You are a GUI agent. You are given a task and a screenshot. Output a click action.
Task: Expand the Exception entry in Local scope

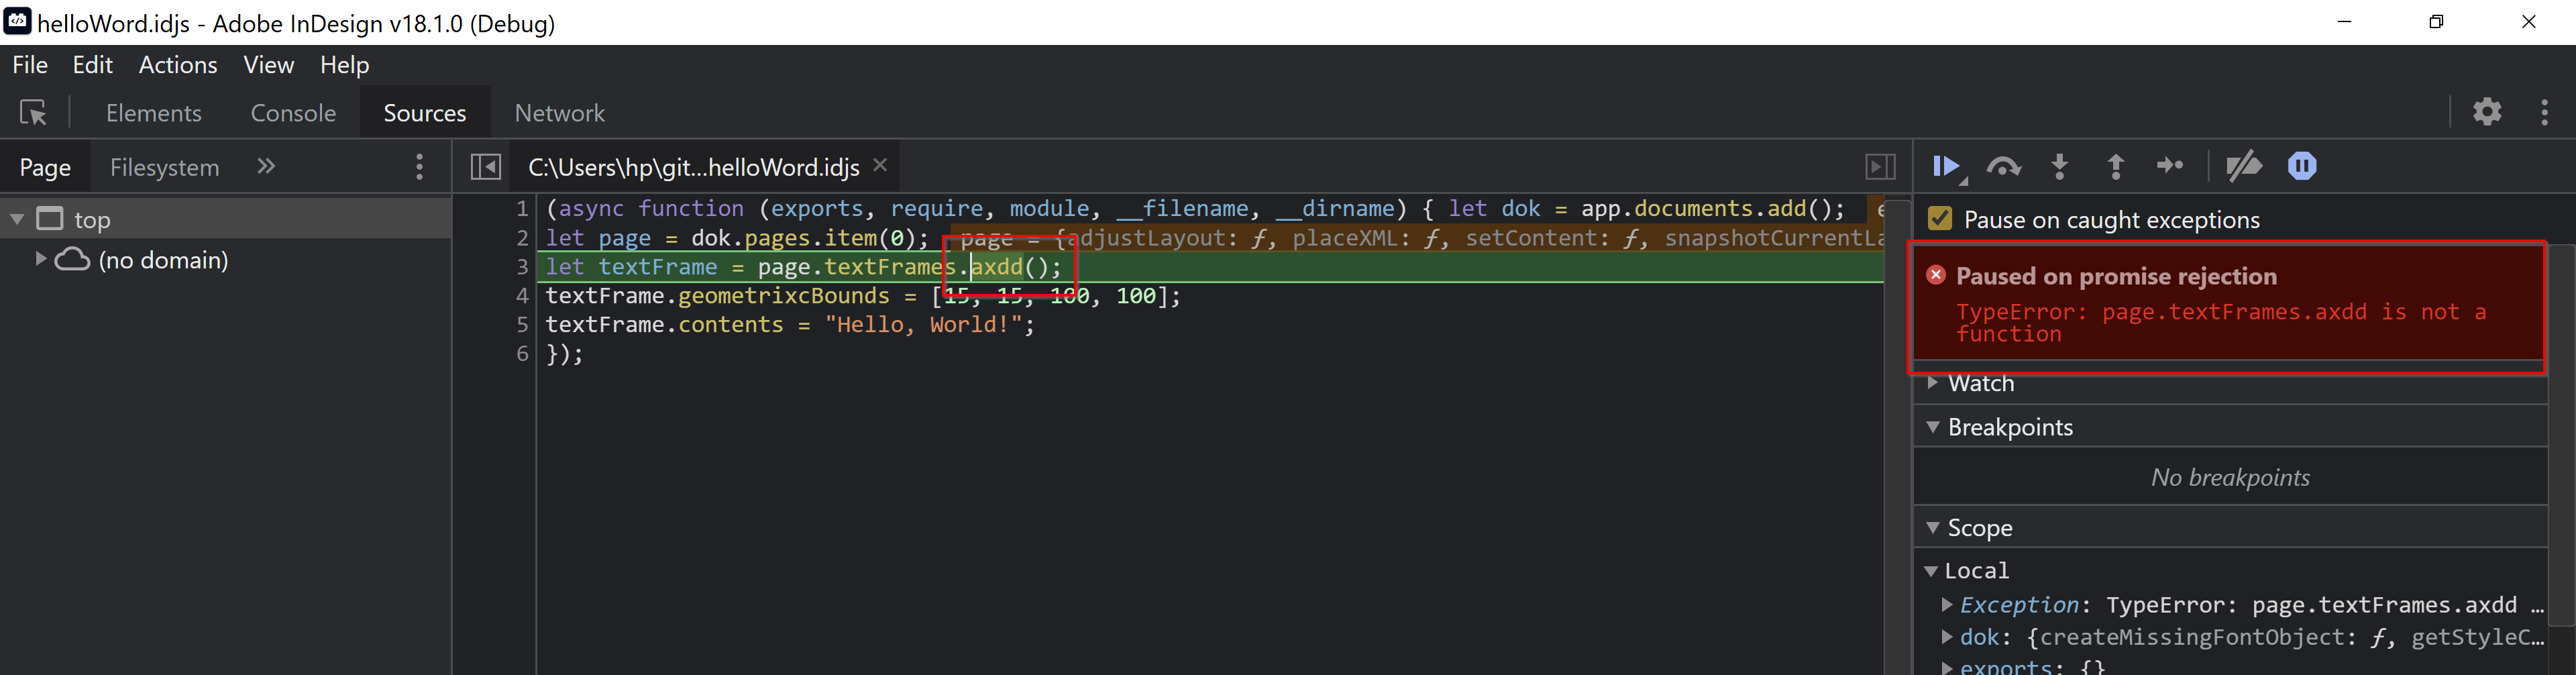[1946, 605]
